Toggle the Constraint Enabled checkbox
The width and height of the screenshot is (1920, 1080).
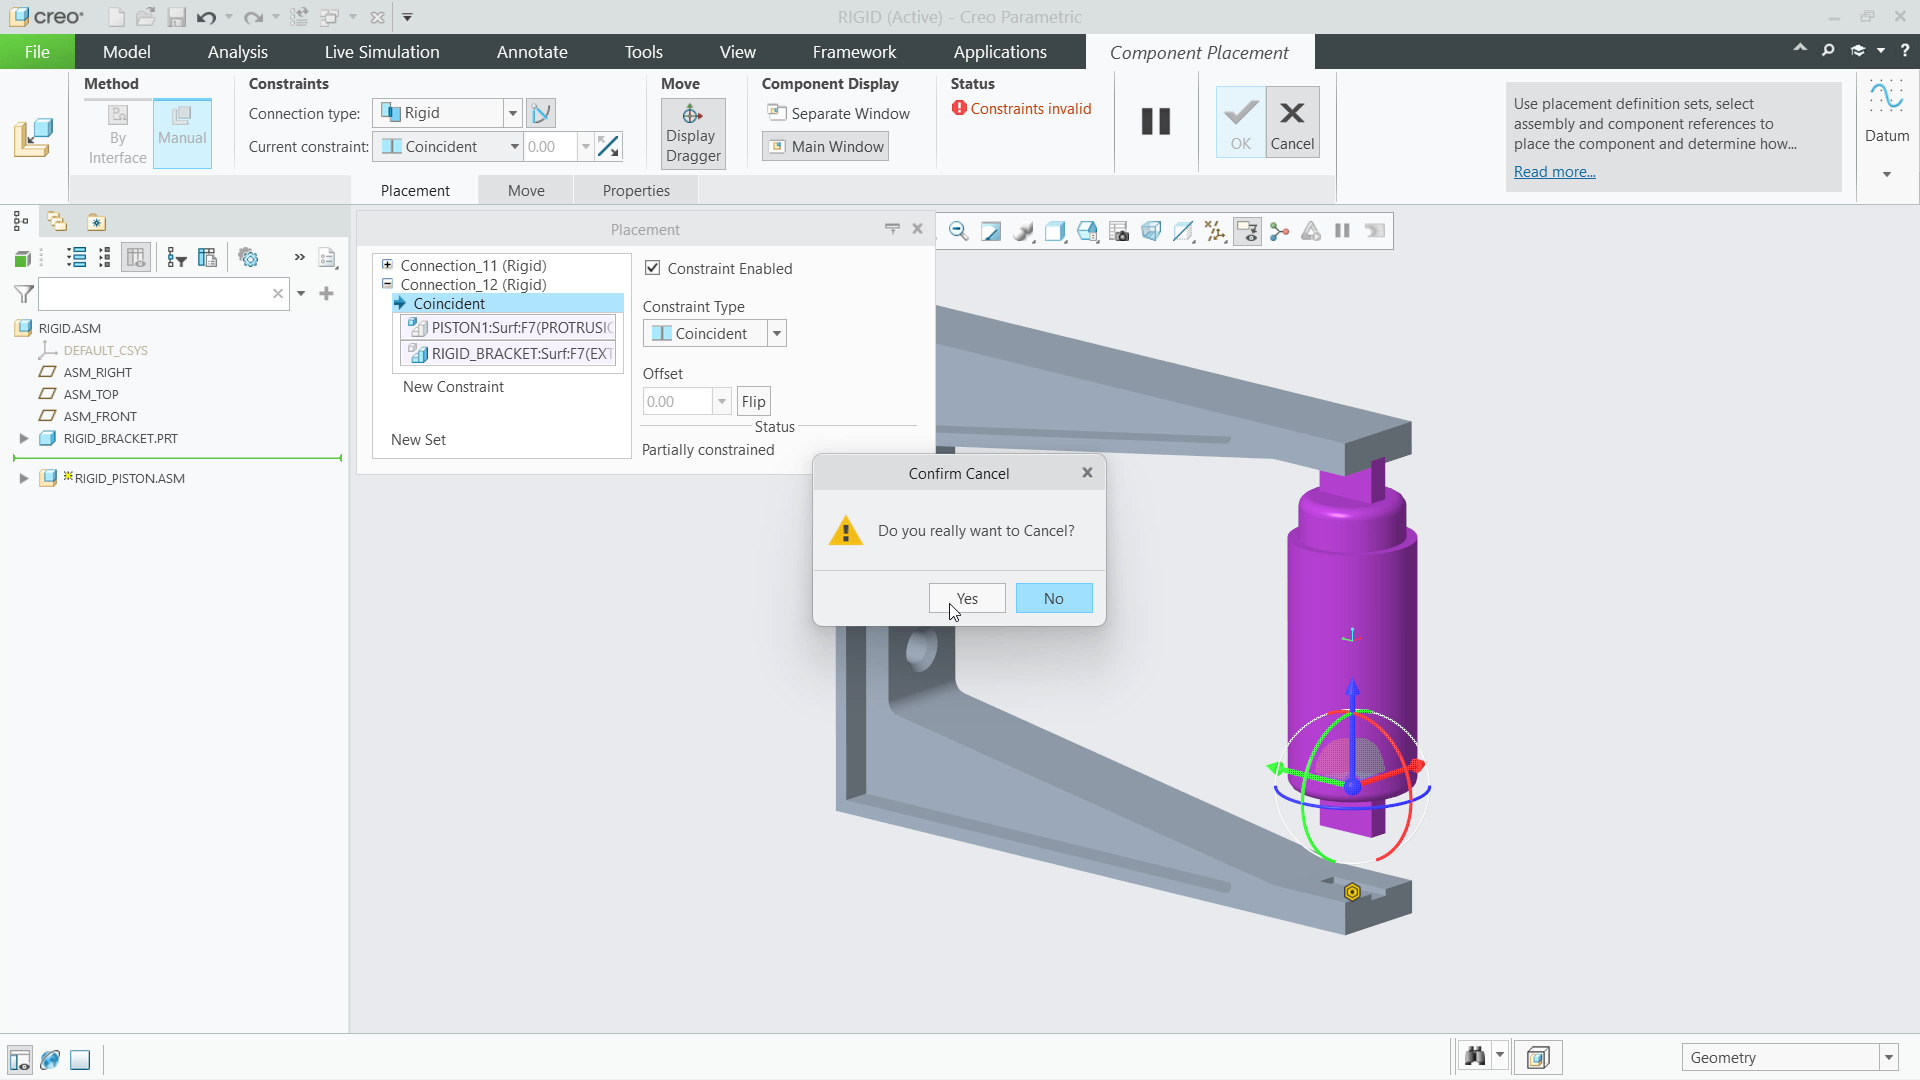653,268
